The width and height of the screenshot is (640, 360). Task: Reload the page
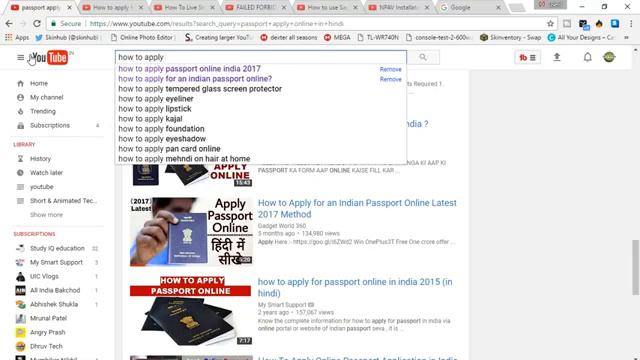(x=37, y=24)
